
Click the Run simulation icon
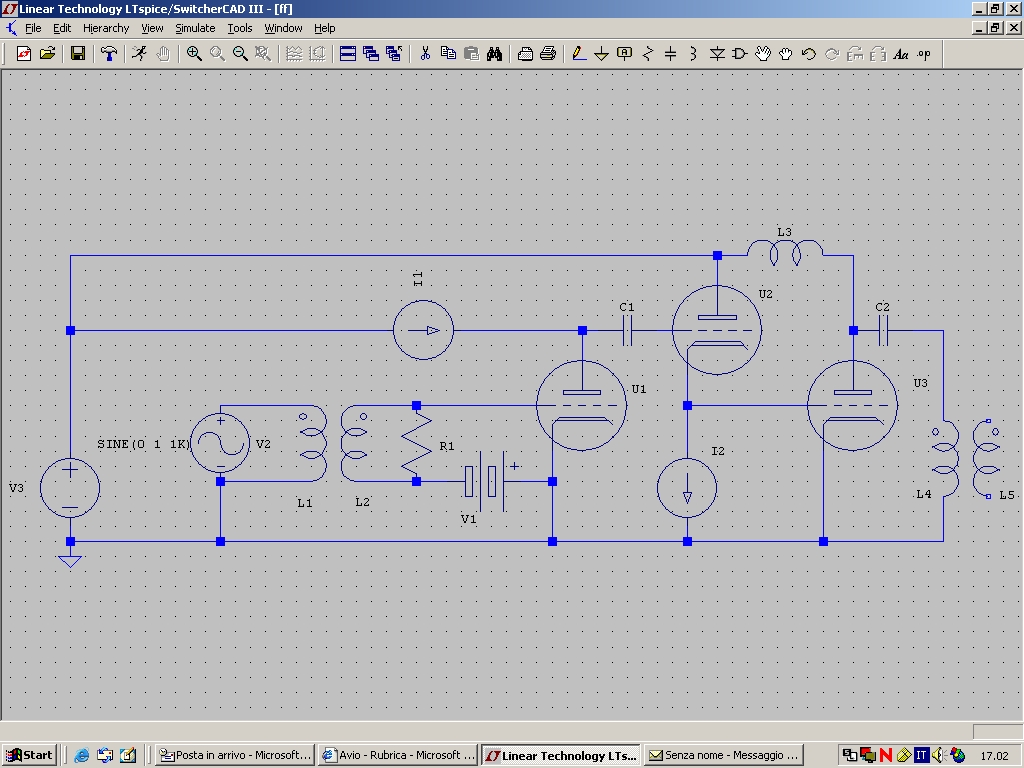click(139, 54)
